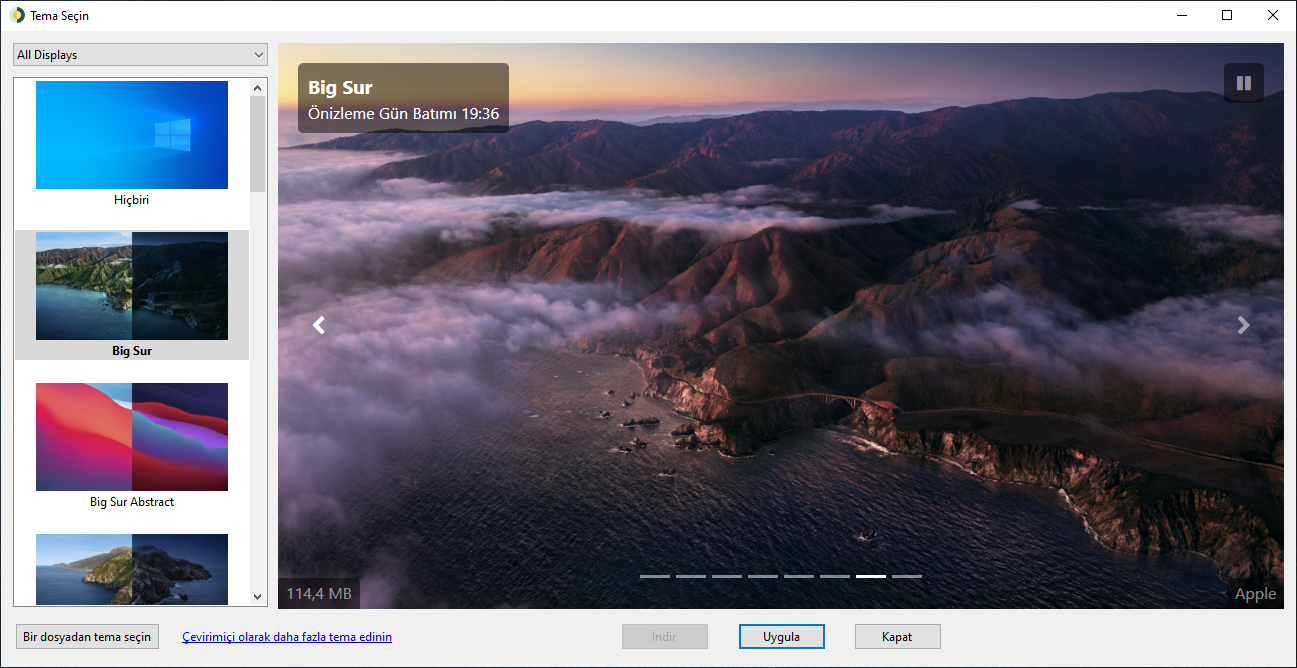Click the Hiçbiri label text
This screenshot has width=1297, height=668.
[x=132, y=200]
